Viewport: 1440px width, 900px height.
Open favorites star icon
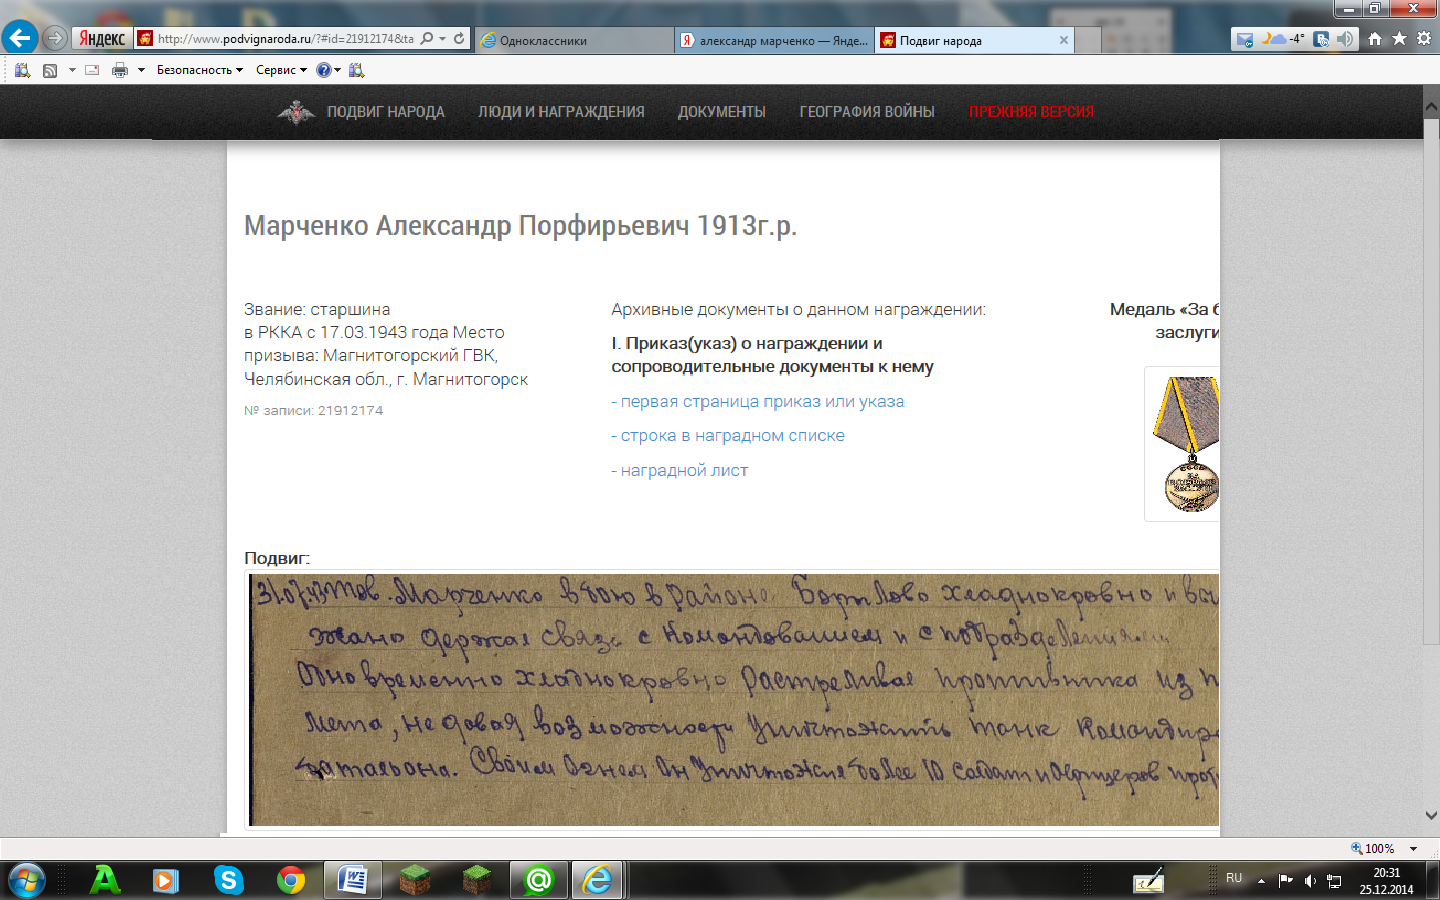[1399, 39]
